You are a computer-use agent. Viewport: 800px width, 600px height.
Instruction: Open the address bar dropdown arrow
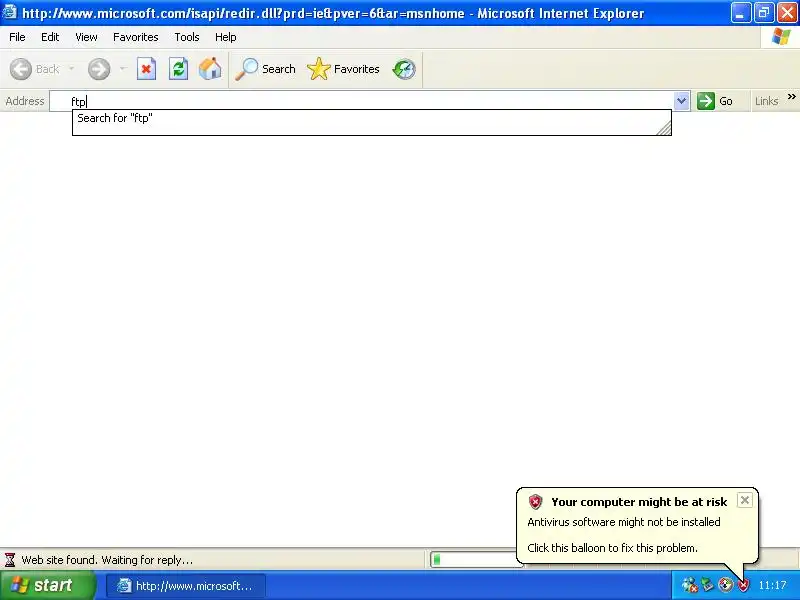(681, 101)
